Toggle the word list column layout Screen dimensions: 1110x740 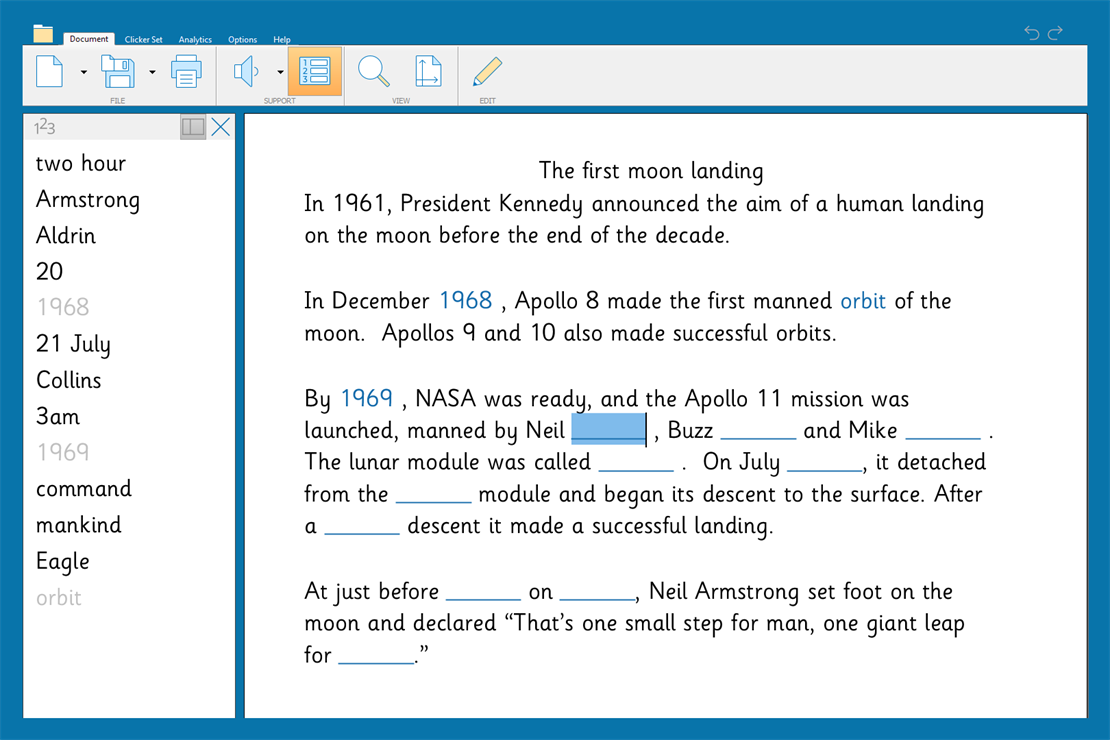click(192, 126)
